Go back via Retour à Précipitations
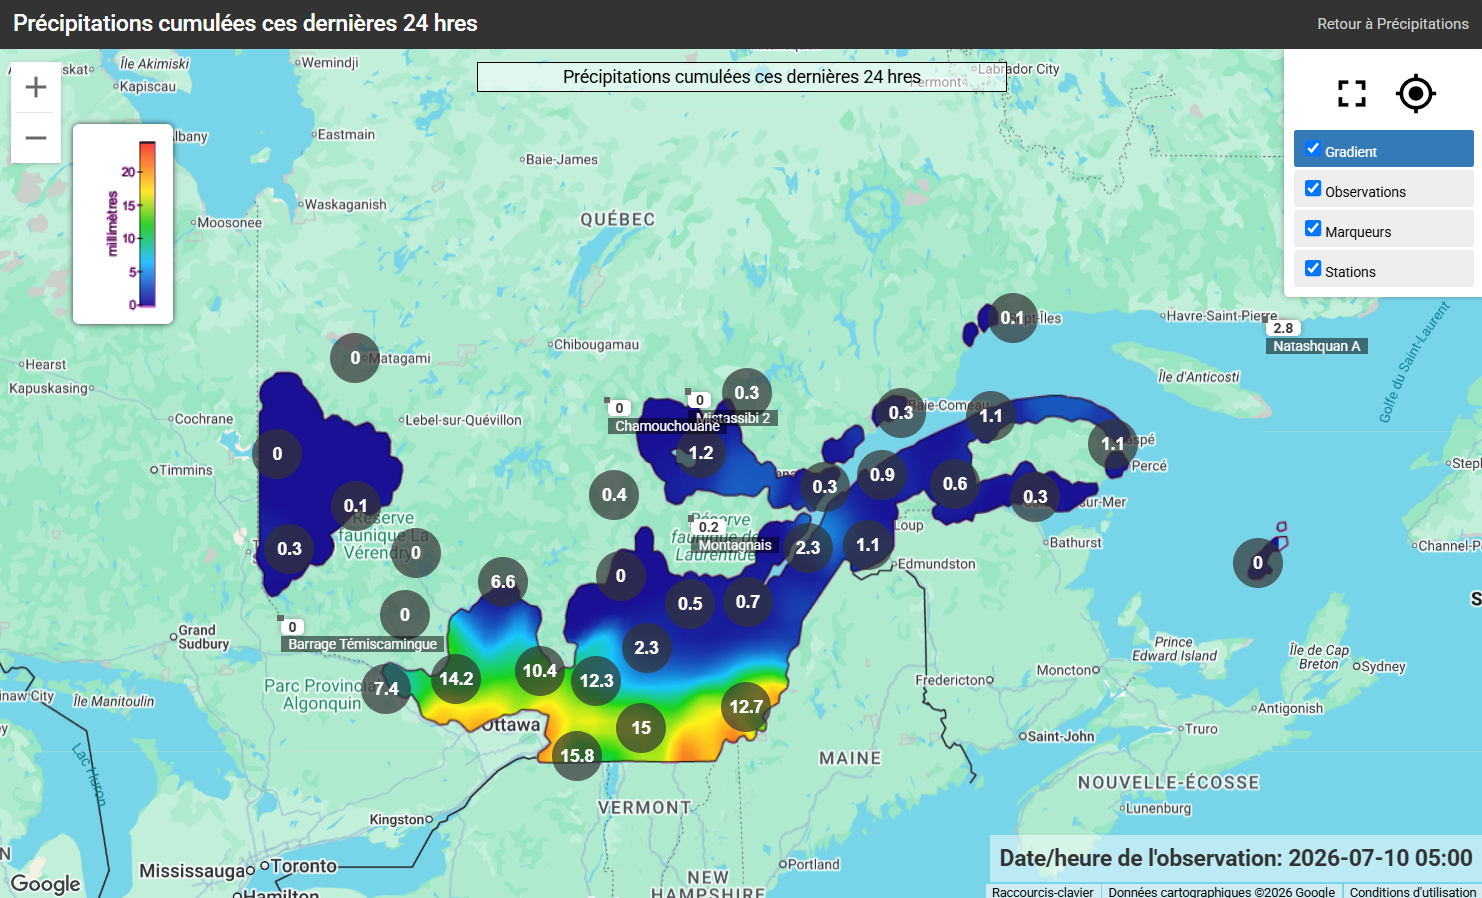Viewport: 1482px width, 898px height. pyautogui.click(x=1393, y=24)
